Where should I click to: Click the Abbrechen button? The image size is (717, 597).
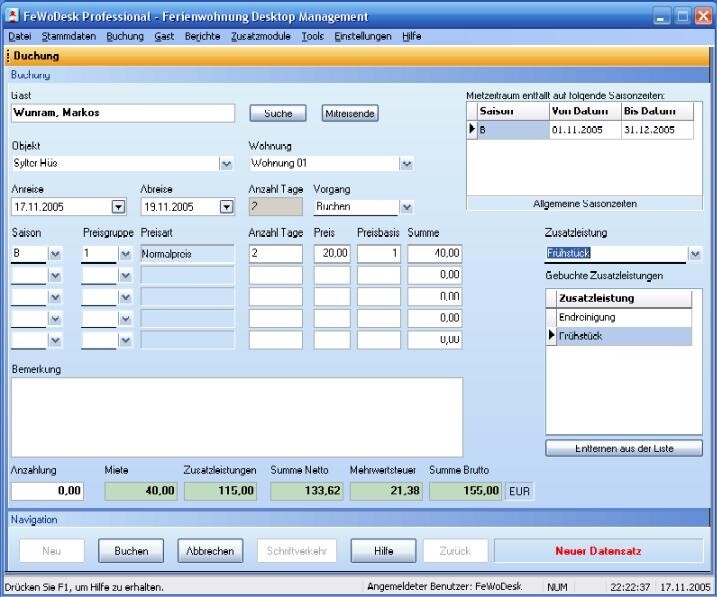coord(210,551)
